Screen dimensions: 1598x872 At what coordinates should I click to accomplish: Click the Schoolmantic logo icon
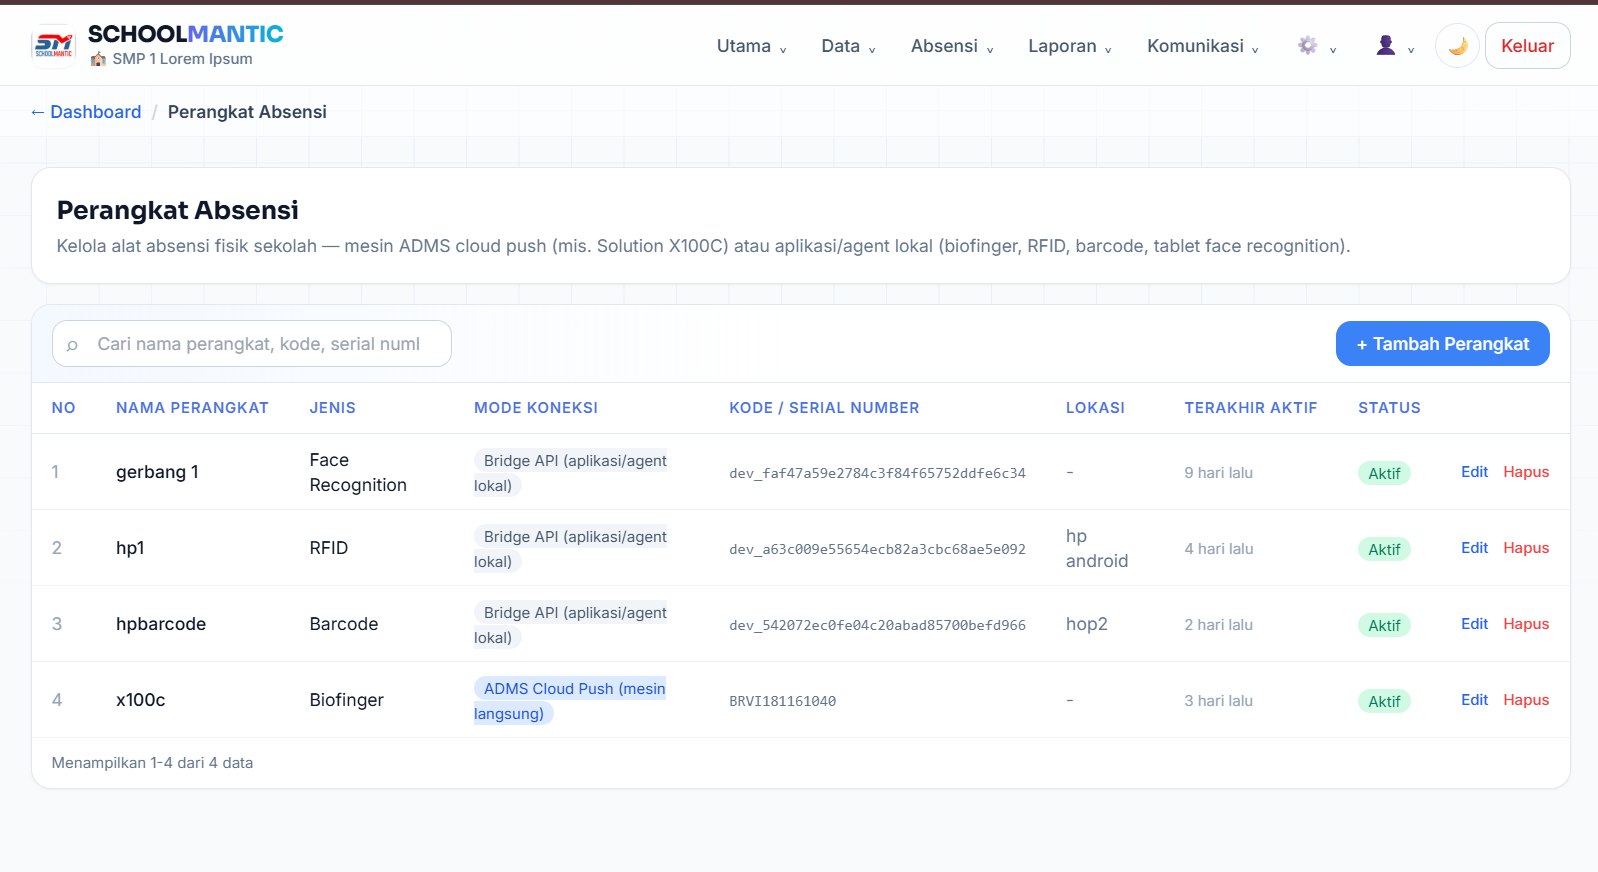[x=54, y=45]
